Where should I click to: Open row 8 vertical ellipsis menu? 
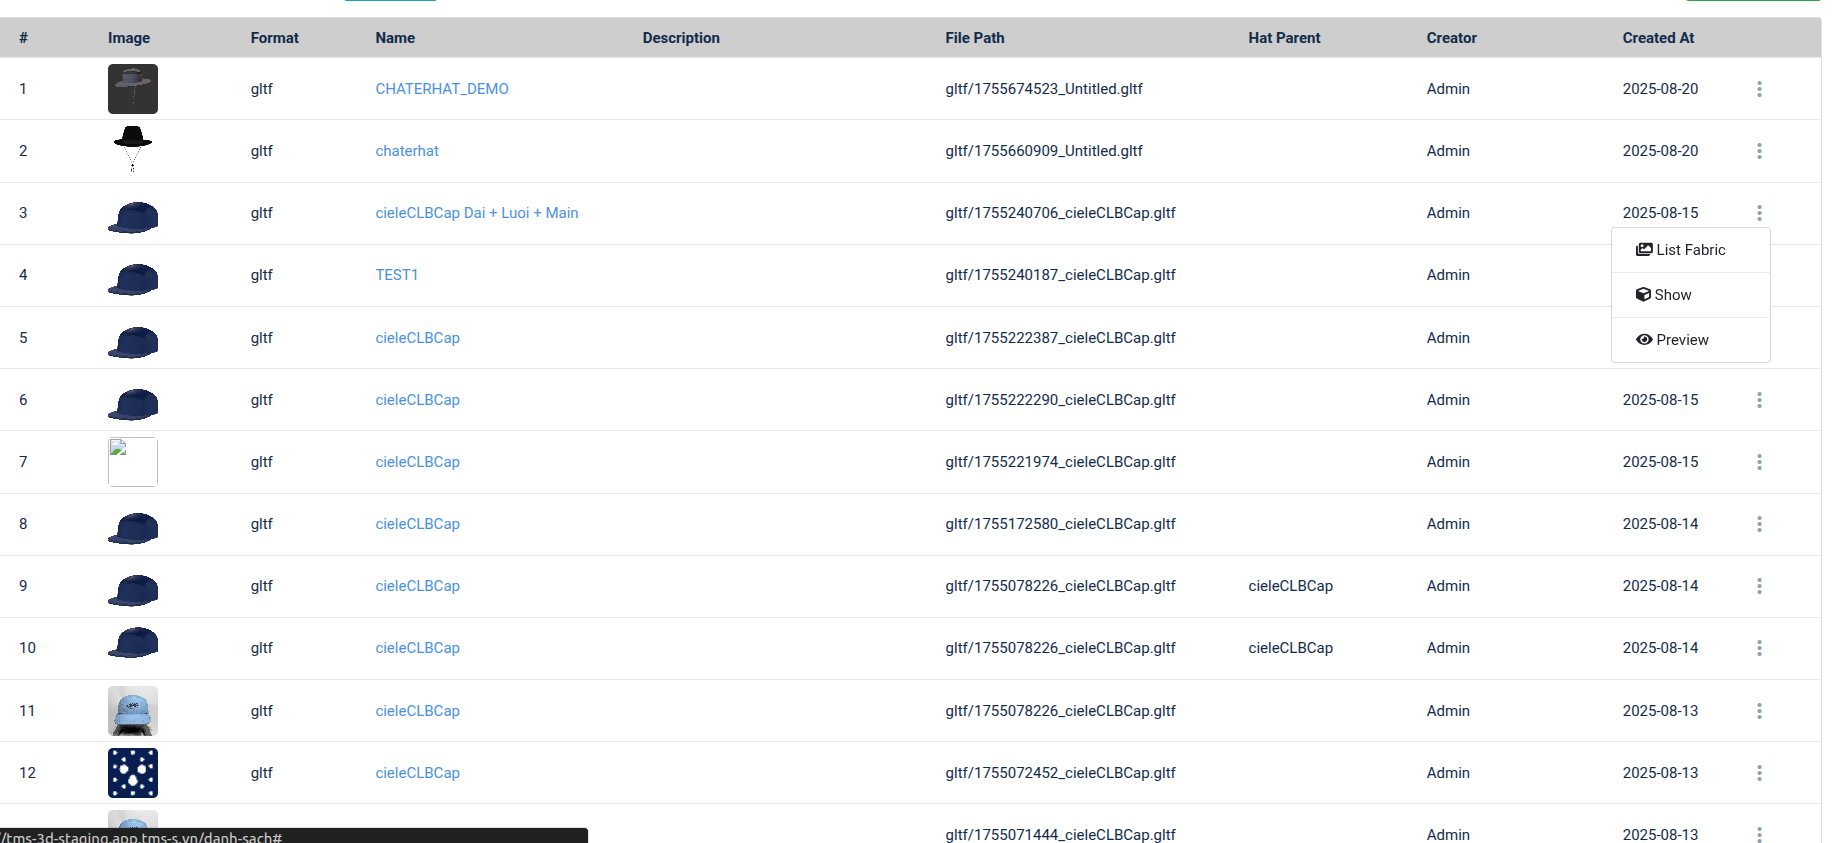point(1759,524)
